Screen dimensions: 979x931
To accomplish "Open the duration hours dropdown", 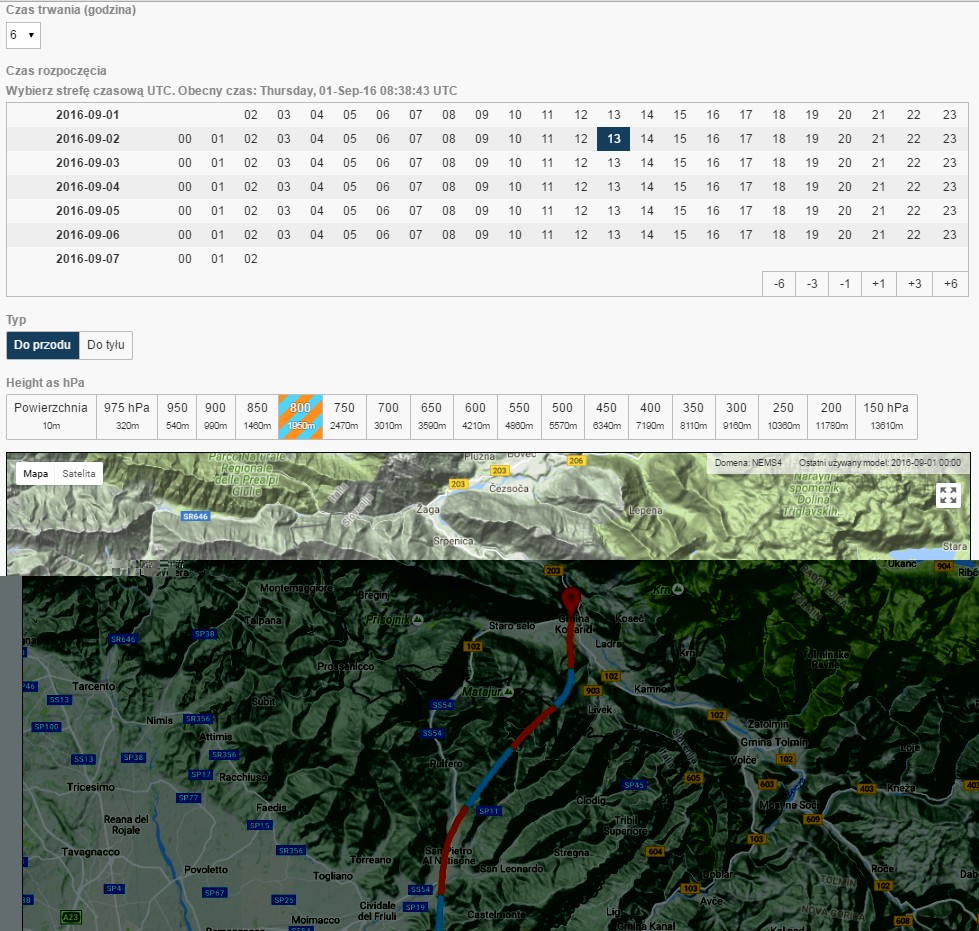I will click(x=23, y=36).
